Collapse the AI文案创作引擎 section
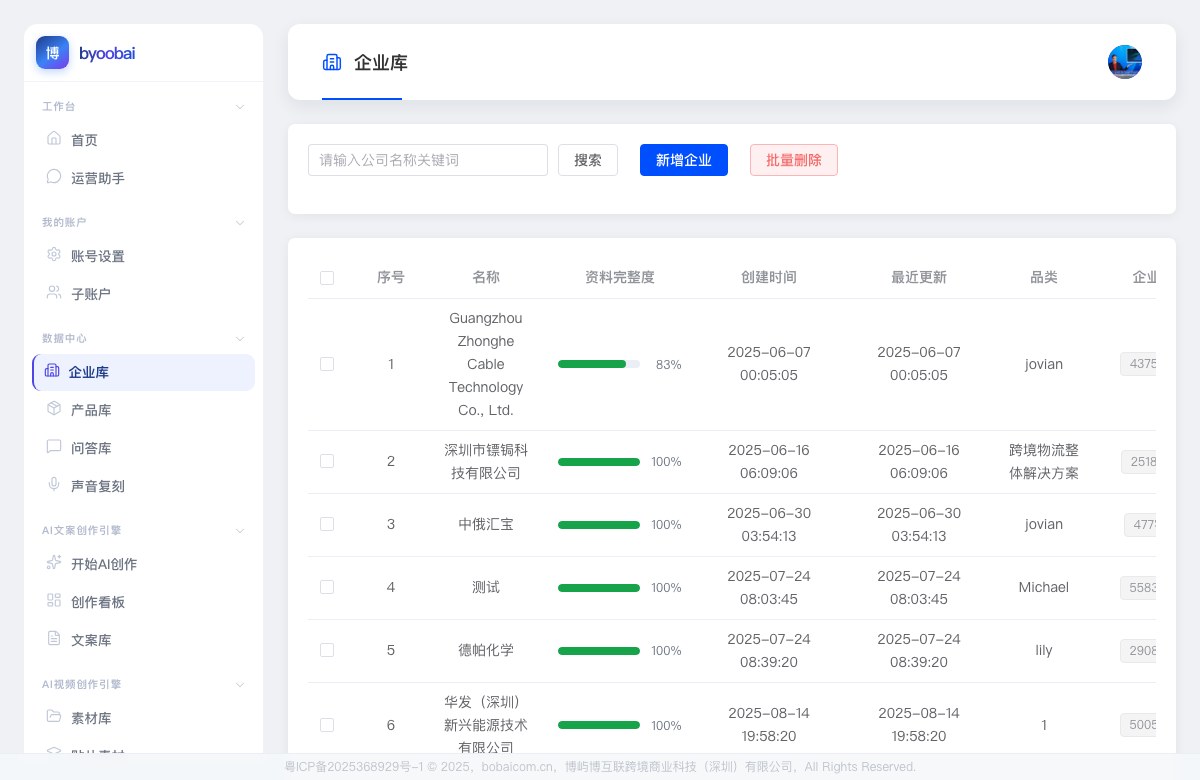 [x=240, y=531]
